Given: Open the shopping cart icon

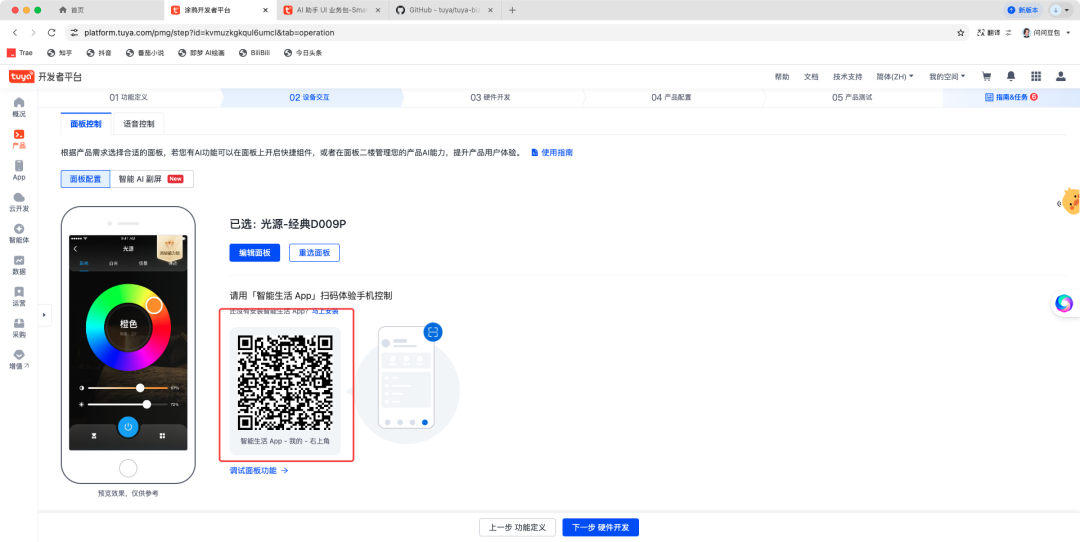Looking at the screenshot, I should pyautogui.click(x=986, y=76).
